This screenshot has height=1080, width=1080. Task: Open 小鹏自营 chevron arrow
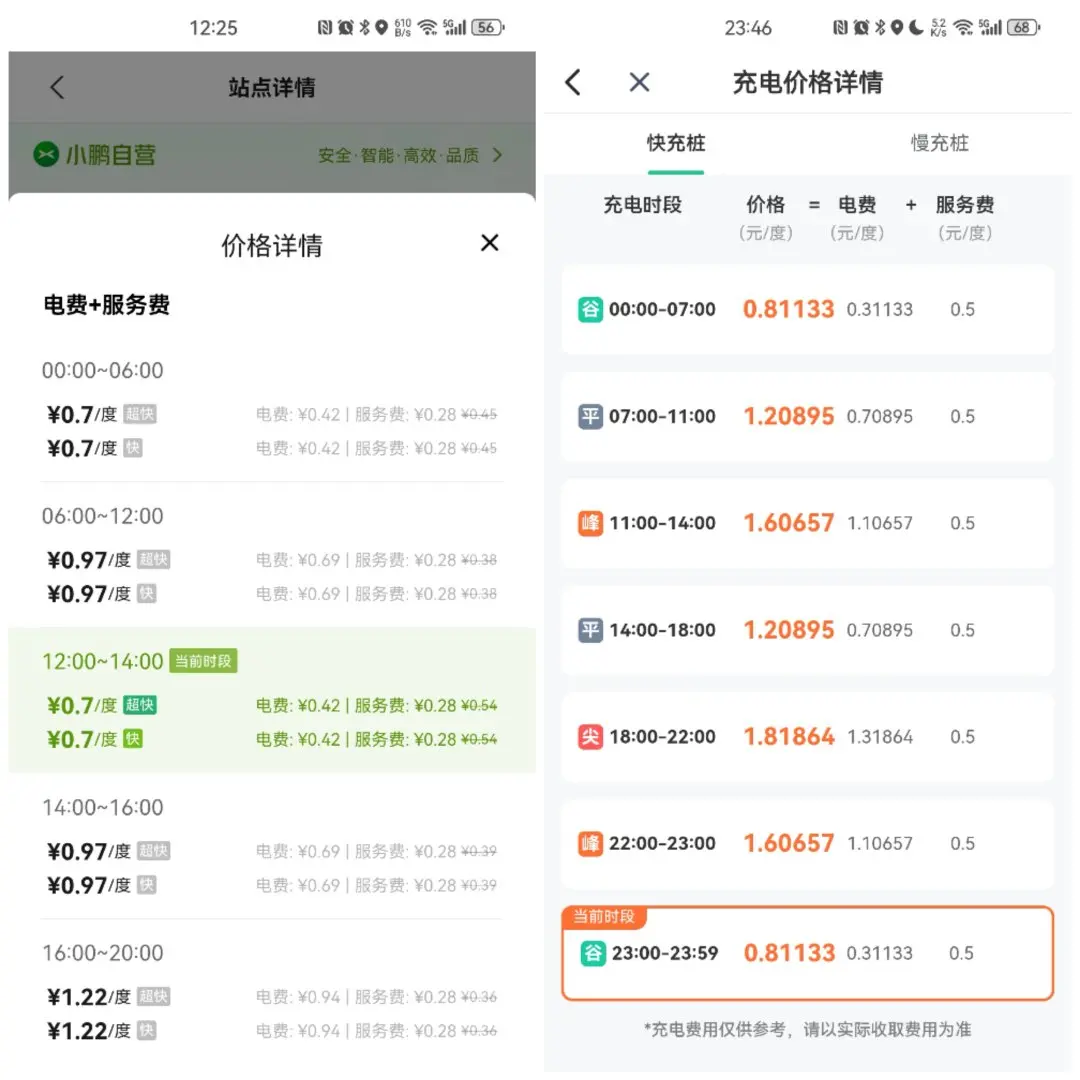[x=497, y=155]
